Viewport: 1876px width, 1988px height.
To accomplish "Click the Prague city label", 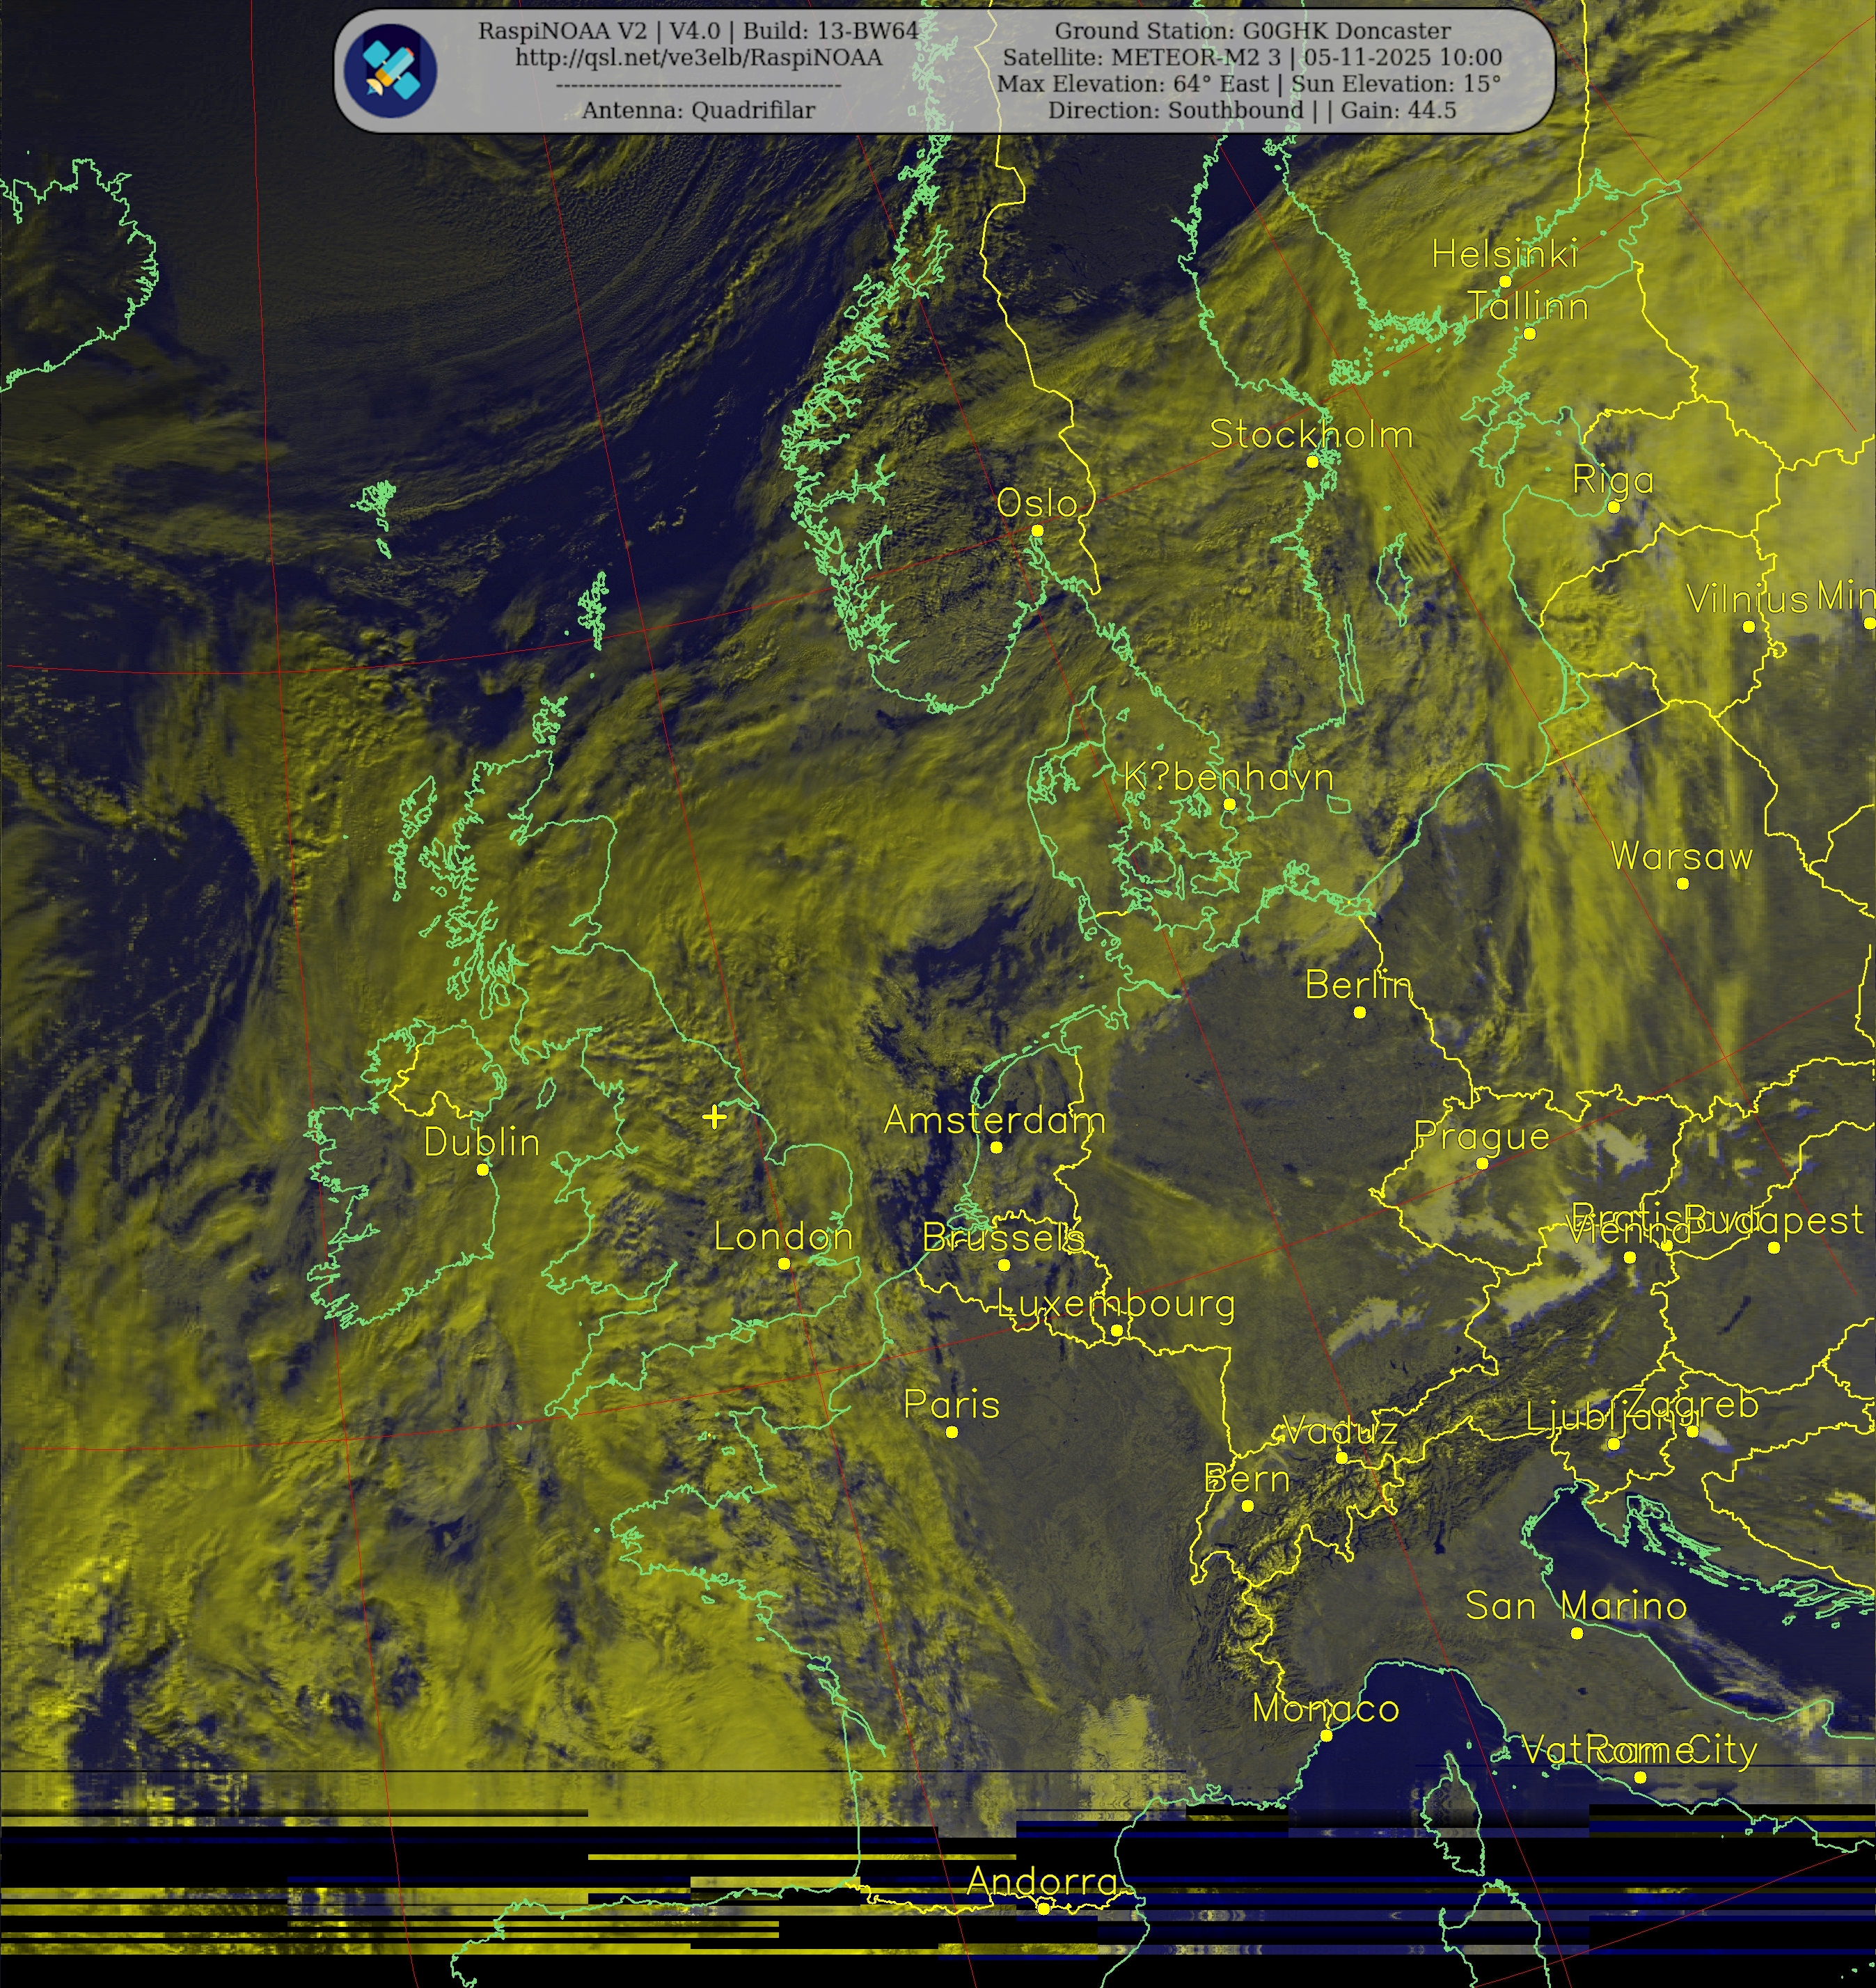I will click(x=1481, y=1136).
